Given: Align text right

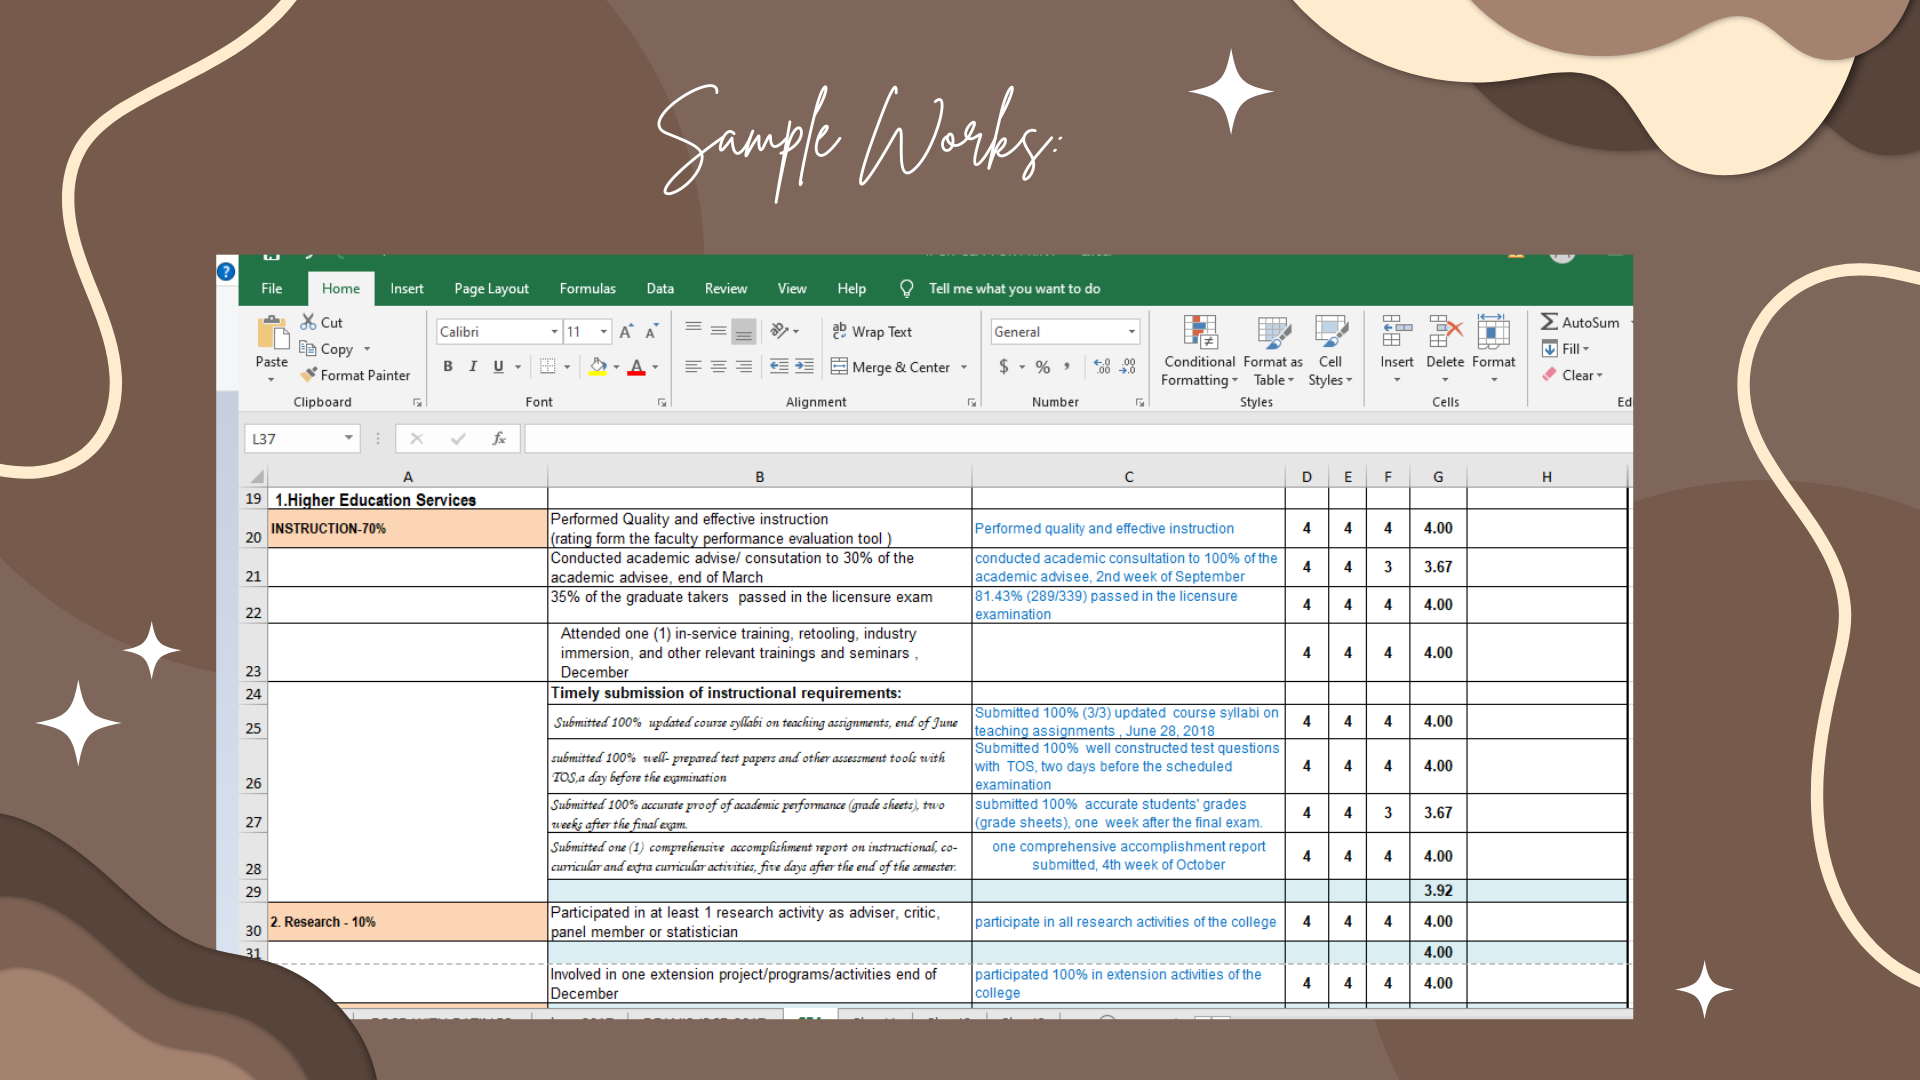Looking at the screenshot, I should point(743,367).
